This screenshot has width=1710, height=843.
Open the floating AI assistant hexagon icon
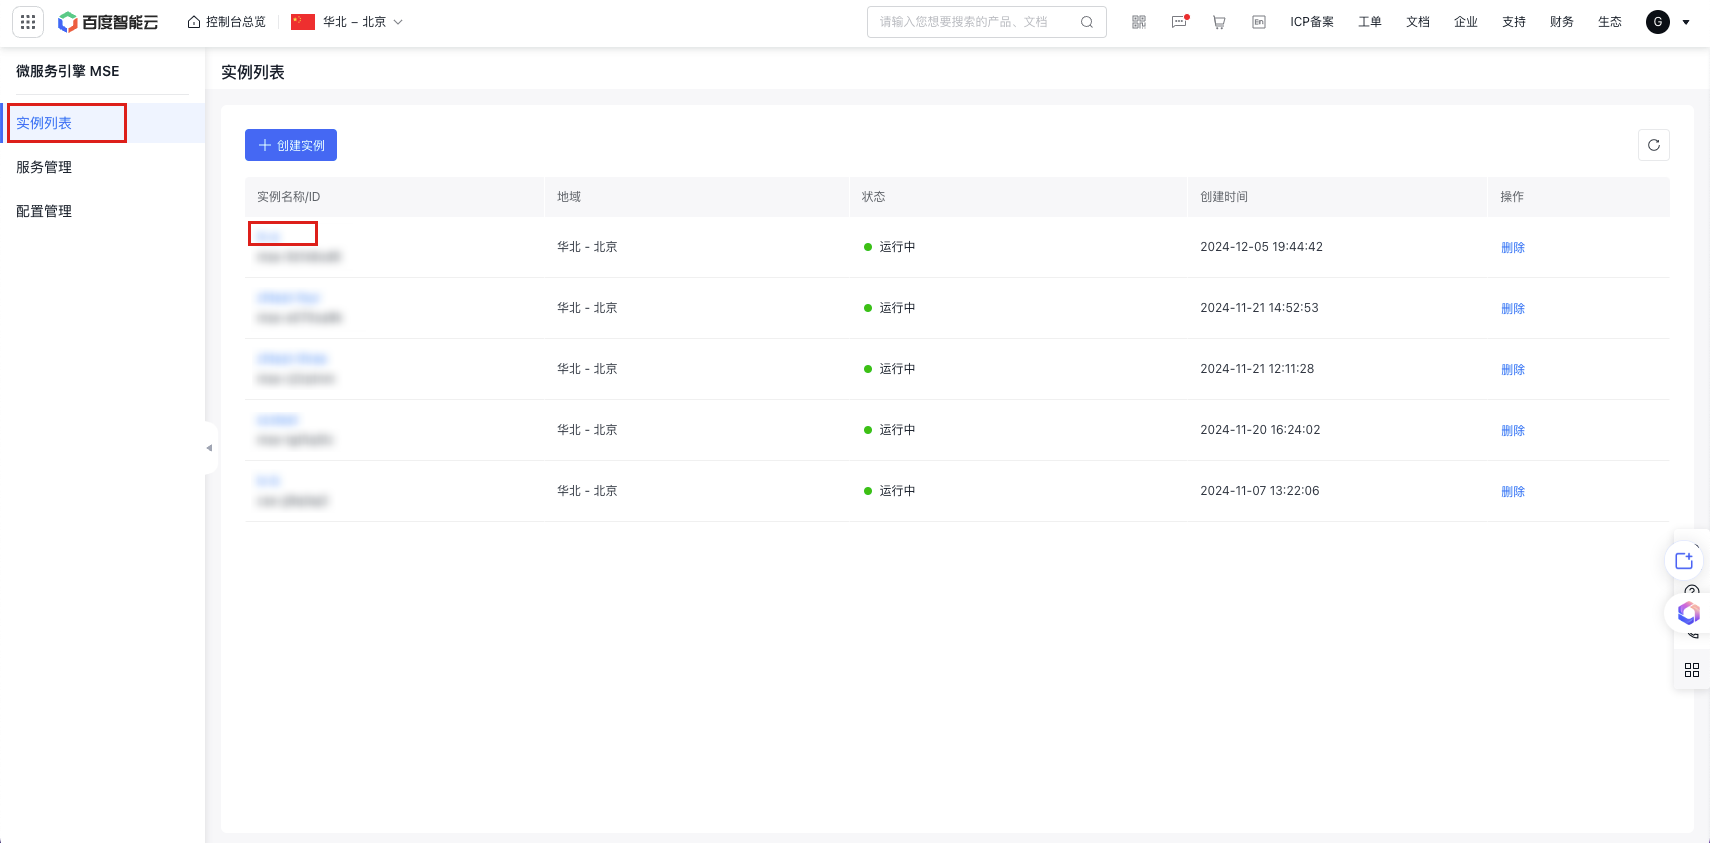pos(1688,613)
